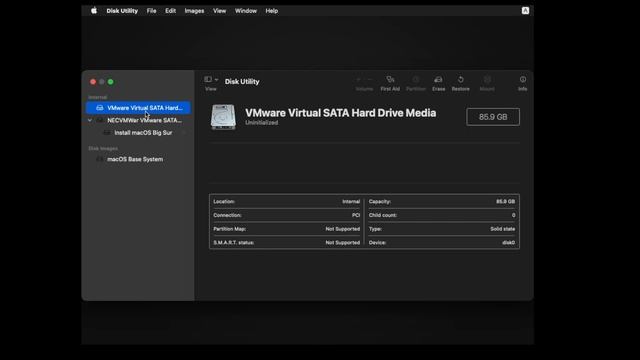Click the S.M.A.R.T. status row
Image resolution: width=640 pixels, height=360 pixels.
(x=287, y=242)
